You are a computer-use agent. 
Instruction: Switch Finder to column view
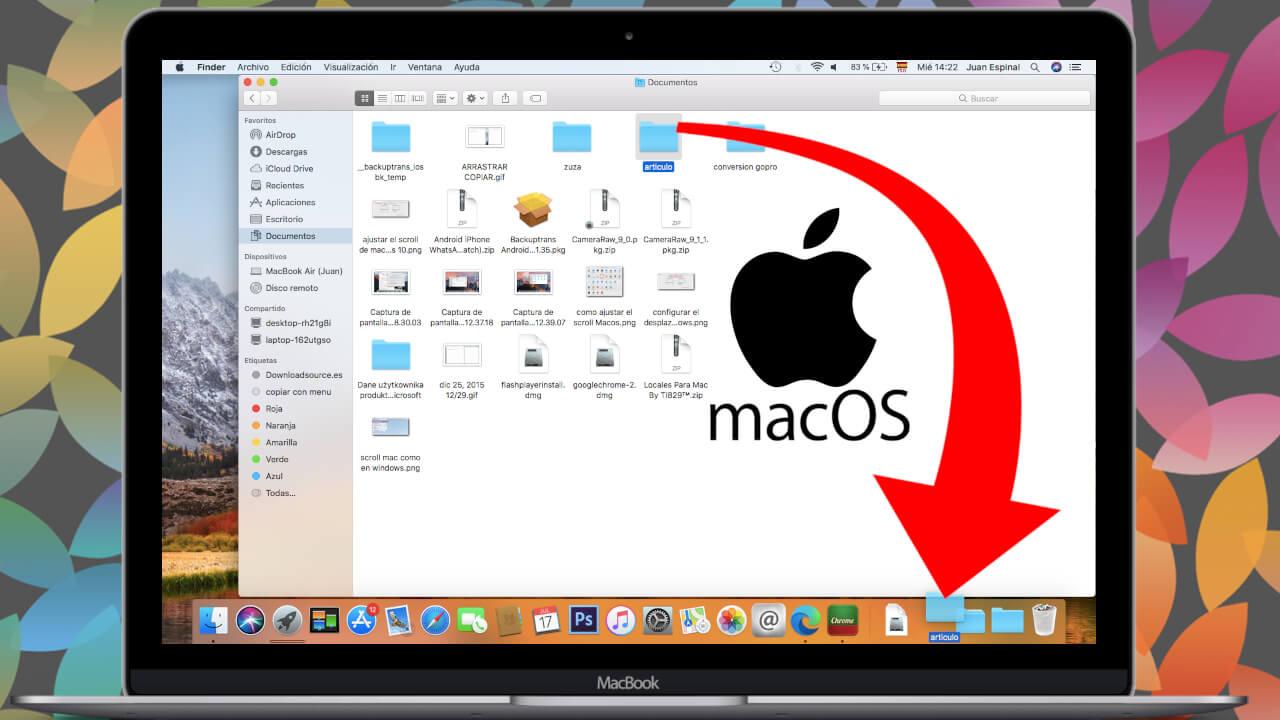[x=400, y=98]
